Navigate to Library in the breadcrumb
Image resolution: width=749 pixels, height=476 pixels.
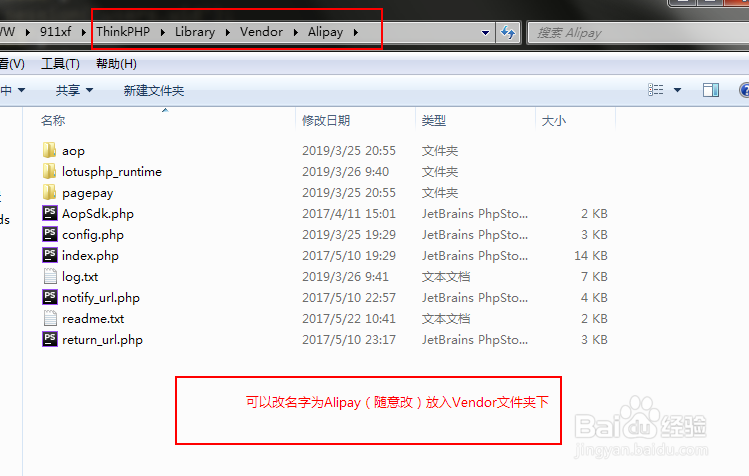pos(195,32)
